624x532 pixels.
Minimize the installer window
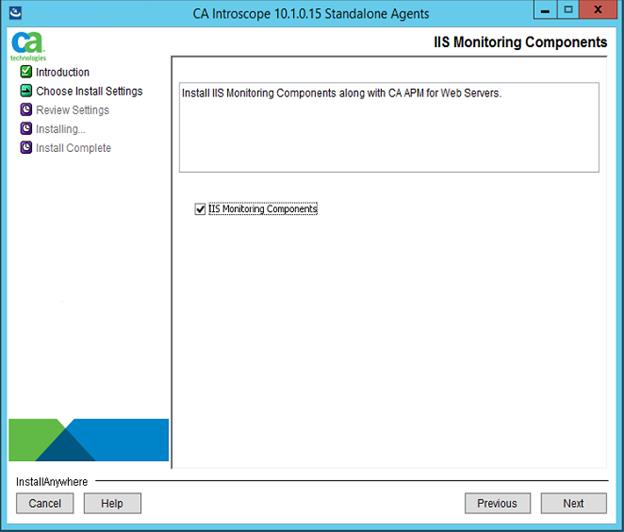tap(545, 10)
